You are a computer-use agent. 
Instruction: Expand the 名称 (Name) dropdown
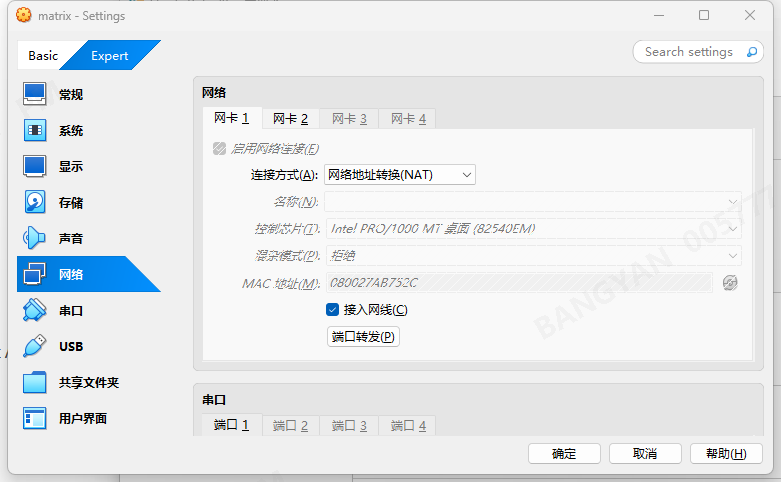point(533,202)
